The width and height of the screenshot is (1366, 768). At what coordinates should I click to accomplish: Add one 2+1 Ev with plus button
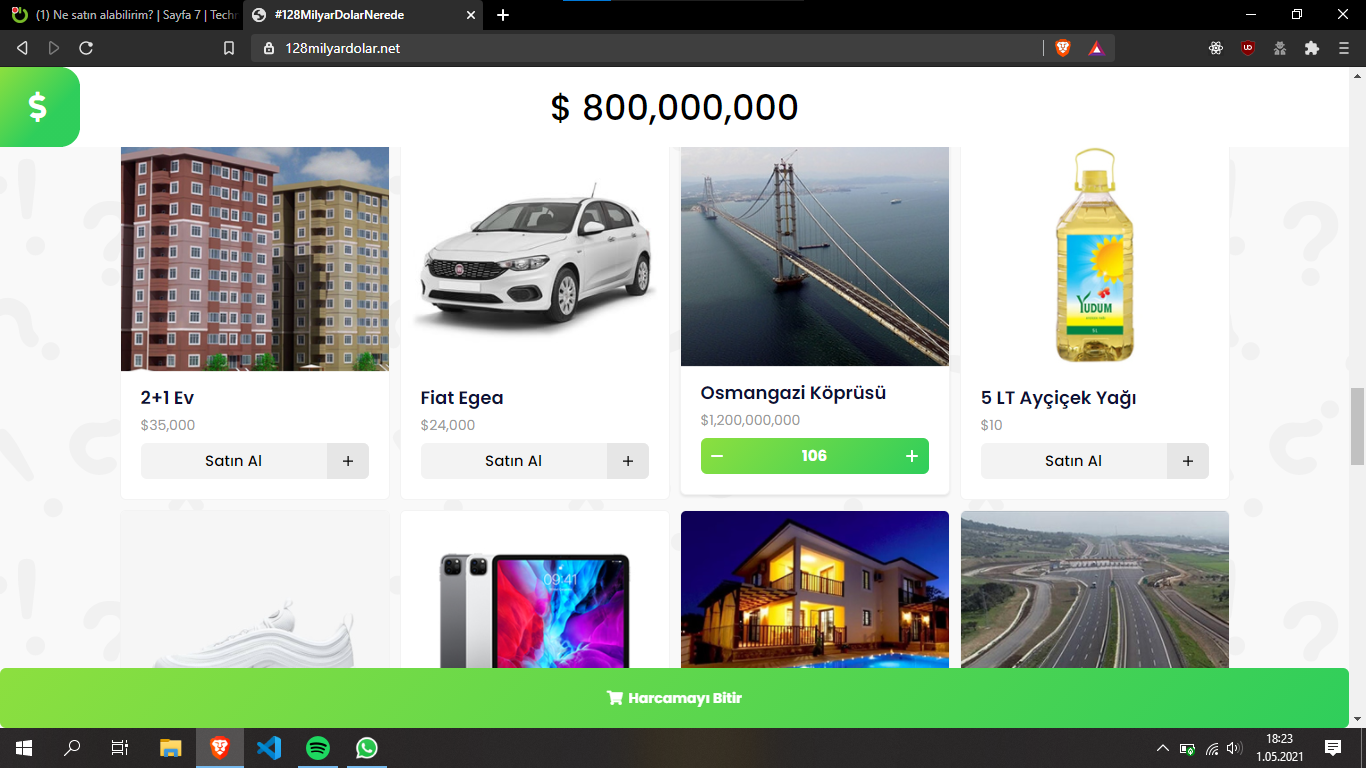pos(348,461)
